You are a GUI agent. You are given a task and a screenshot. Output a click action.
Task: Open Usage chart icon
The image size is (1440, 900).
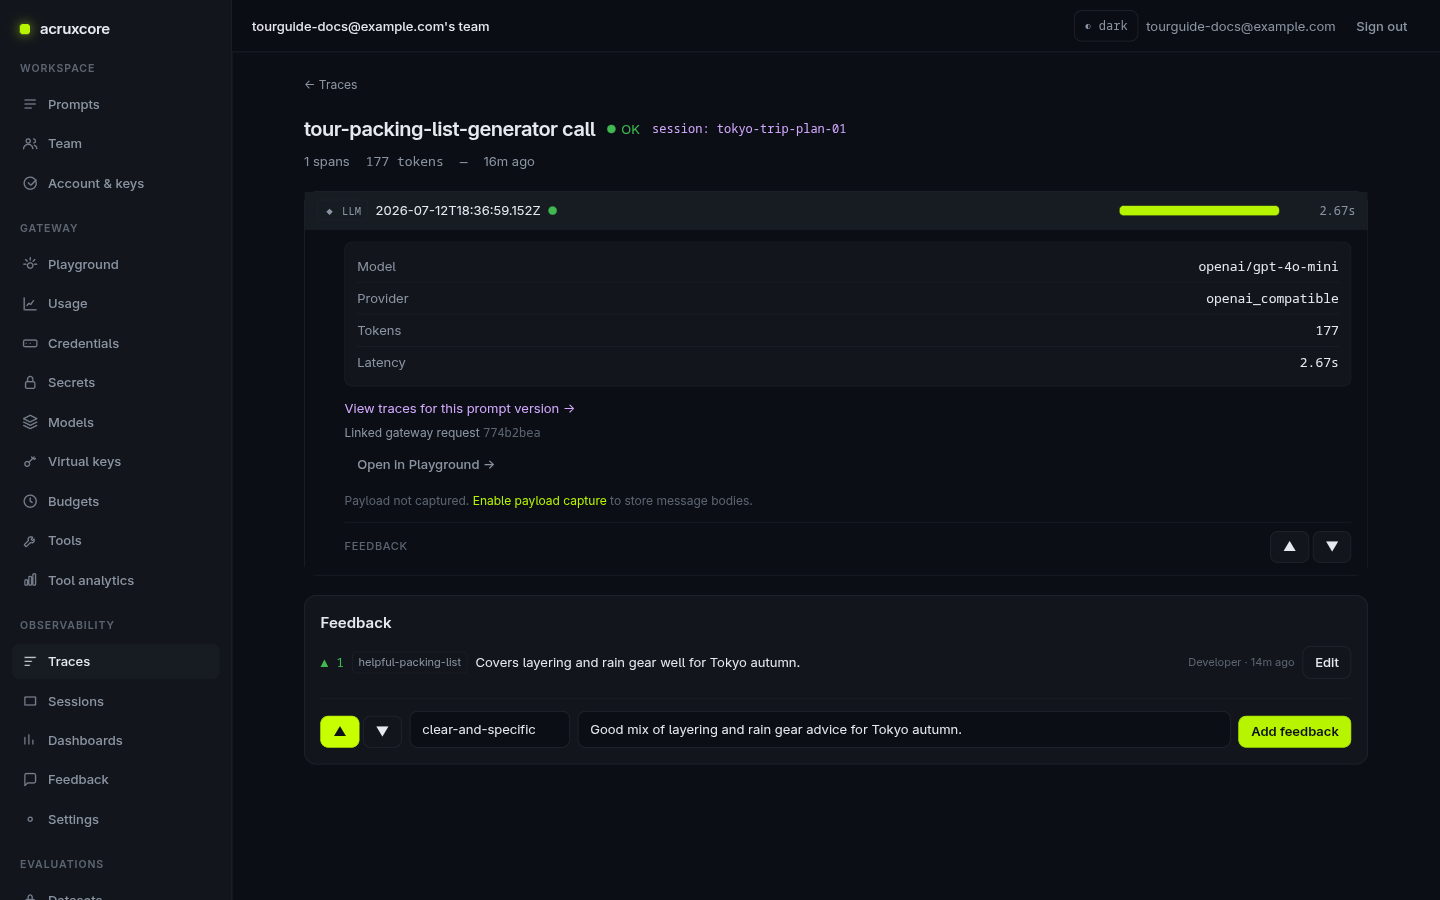point(30,304)
